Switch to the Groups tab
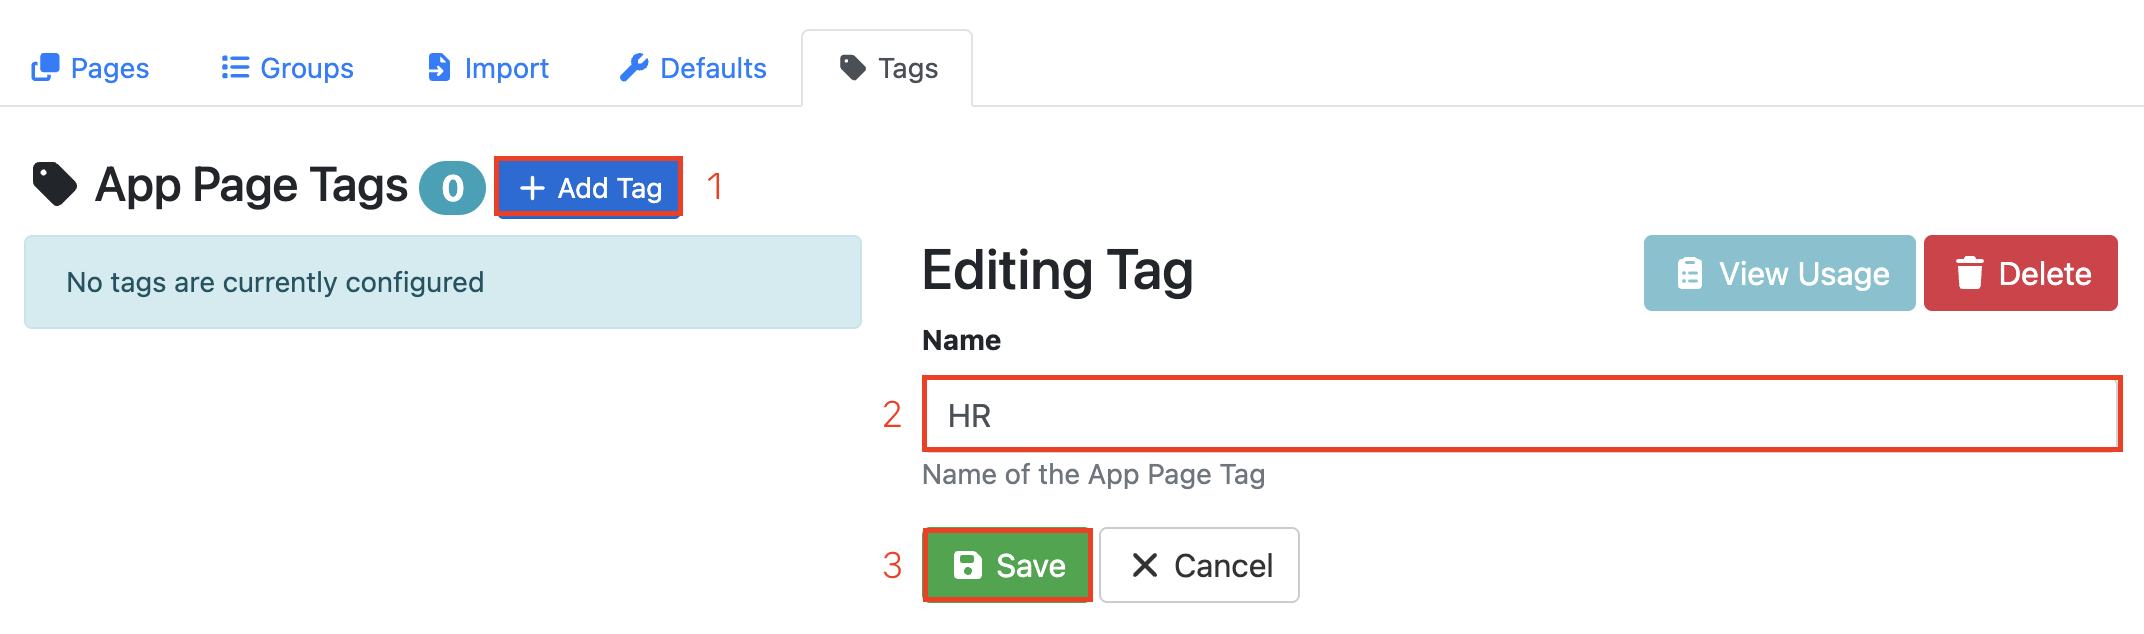 click(287, 68)
